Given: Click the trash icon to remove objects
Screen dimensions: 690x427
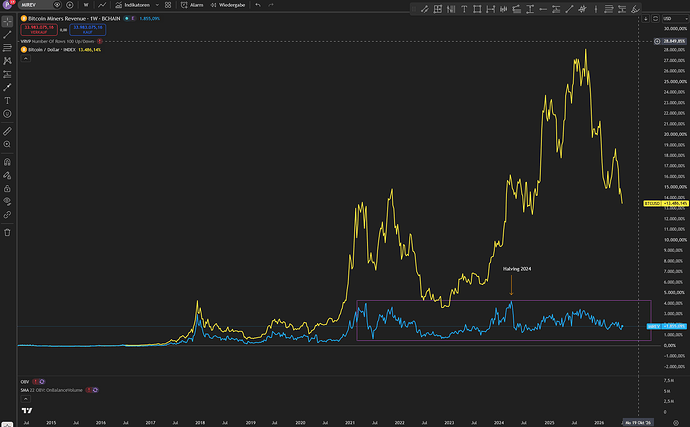Looking at the screenshot, I should (x=7, y=232).
